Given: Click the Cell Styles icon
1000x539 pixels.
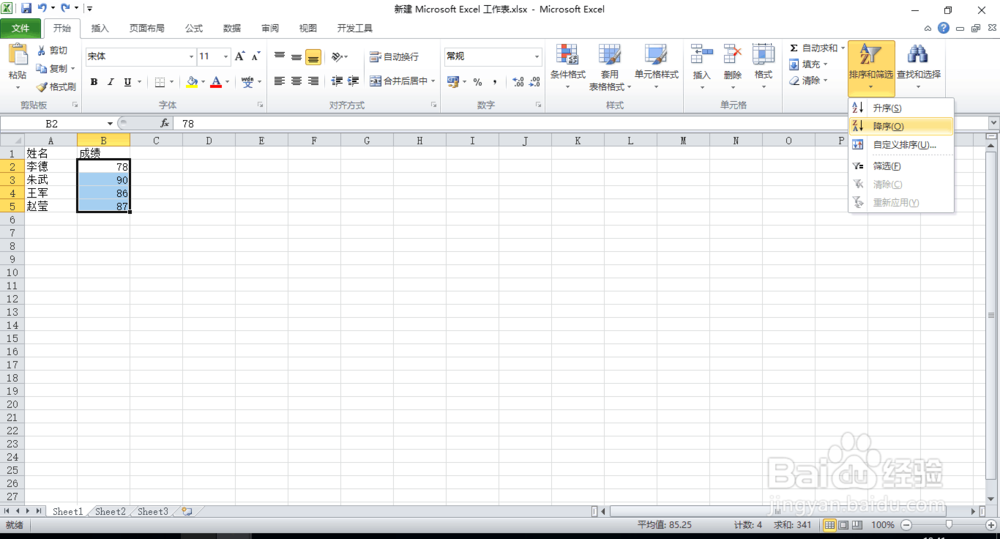Looking at the screenshot, I should pos(656,55).
